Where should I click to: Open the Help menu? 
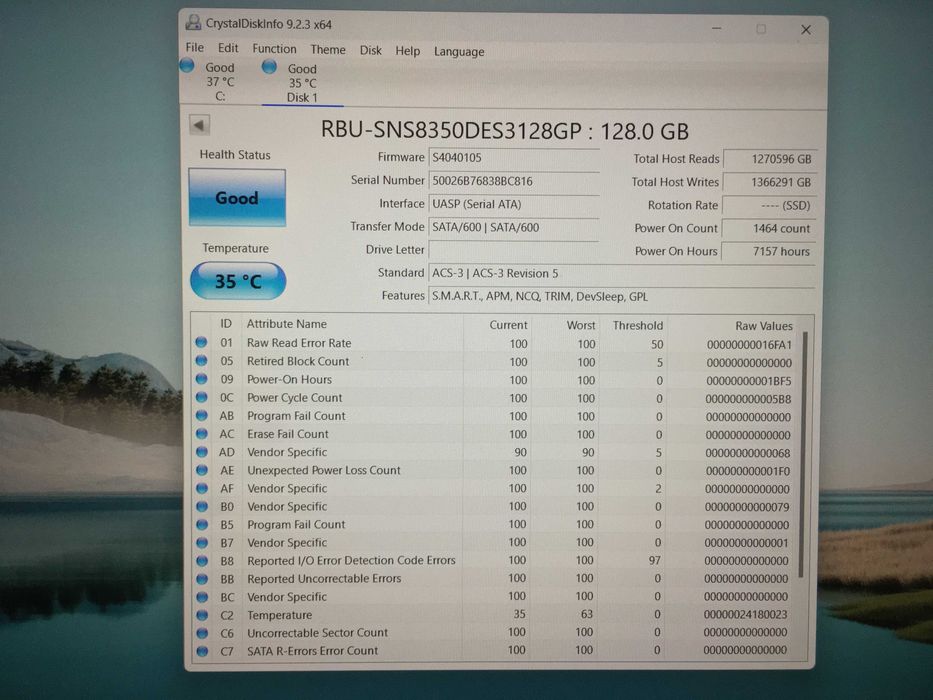(408, 51)
